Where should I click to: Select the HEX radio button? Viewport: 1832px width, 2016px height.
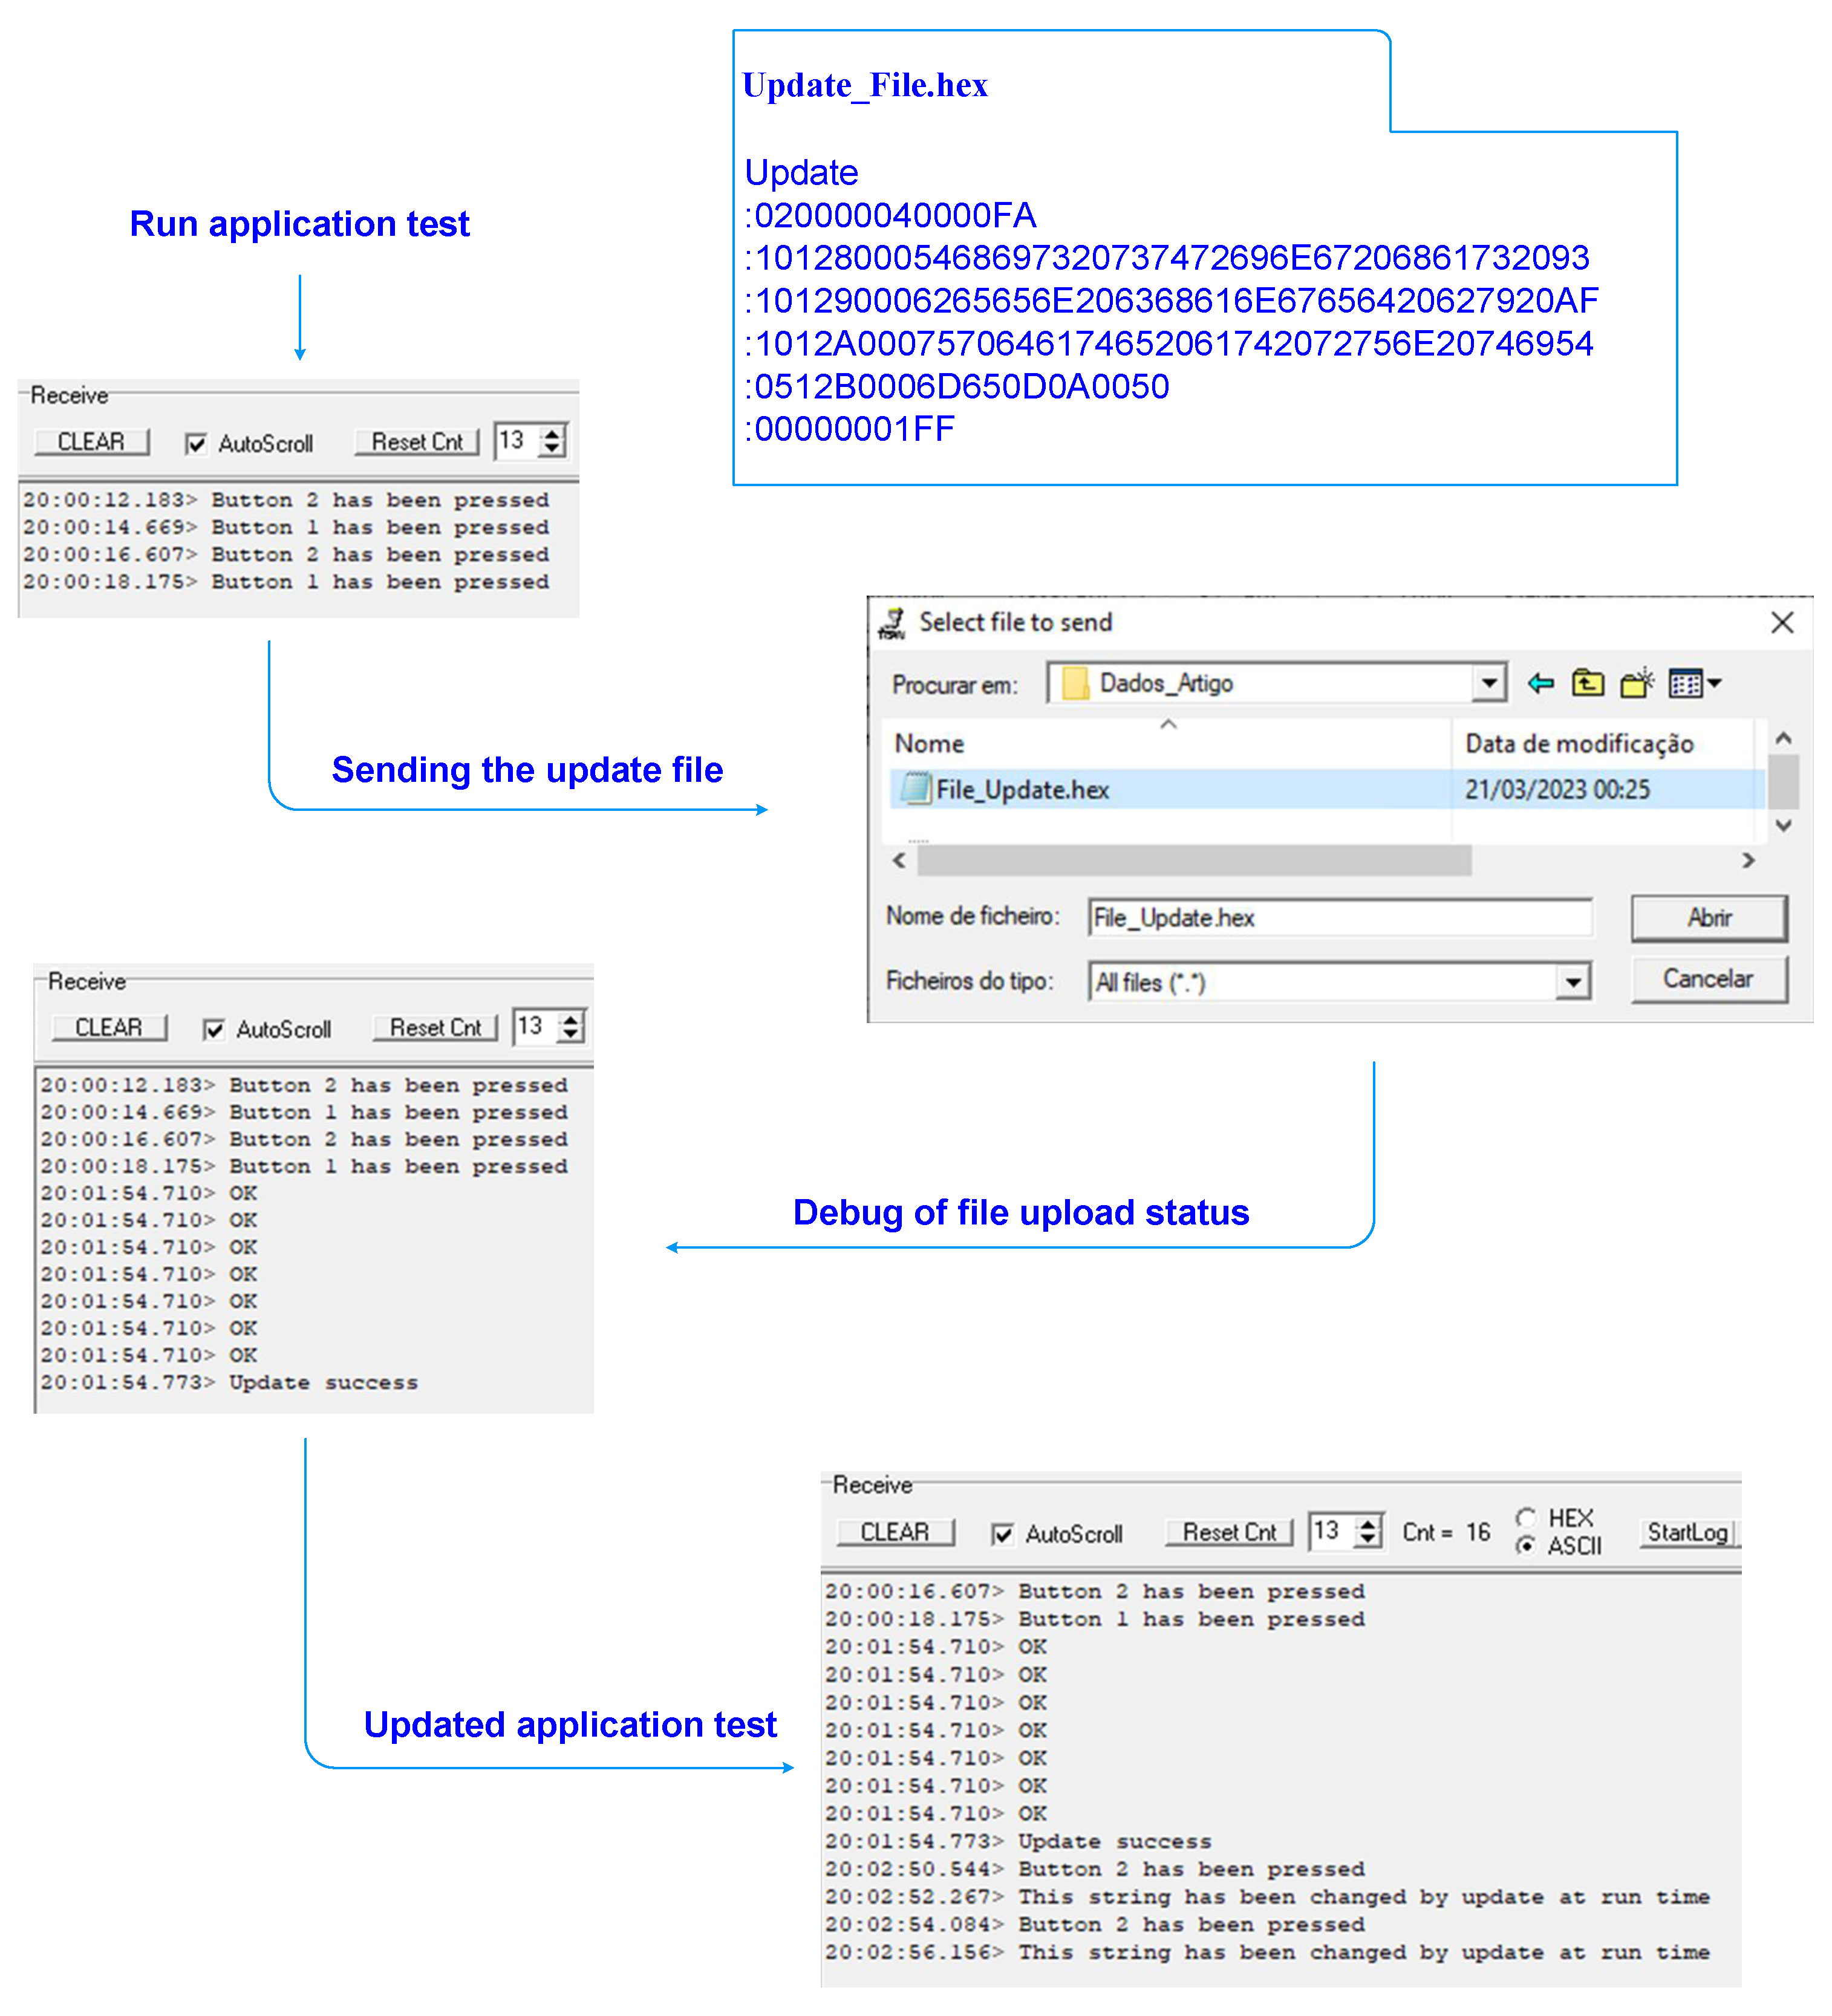coord(1526,1518)
